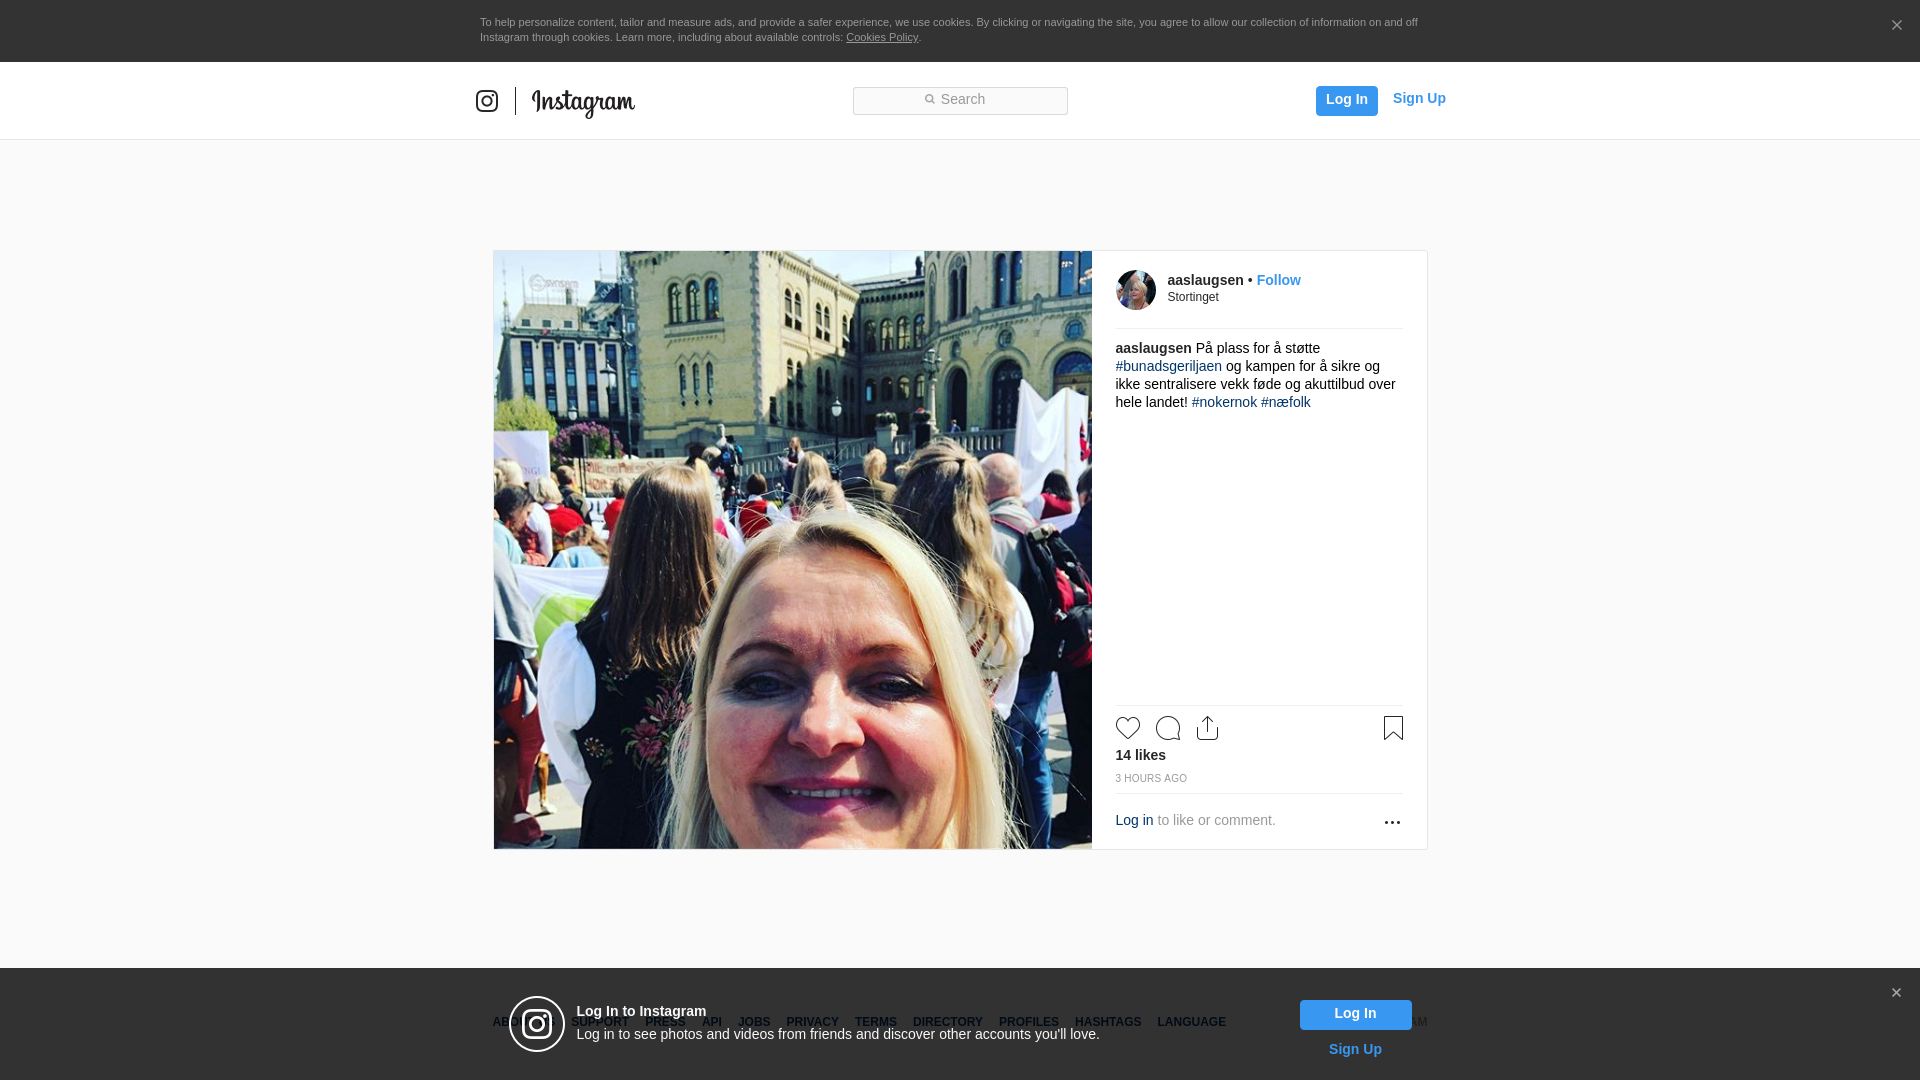Dismiss the cookie notice banner
Viewport: 1920px width, 1080px height.
pyautogui.click(x=1896, y=26)
